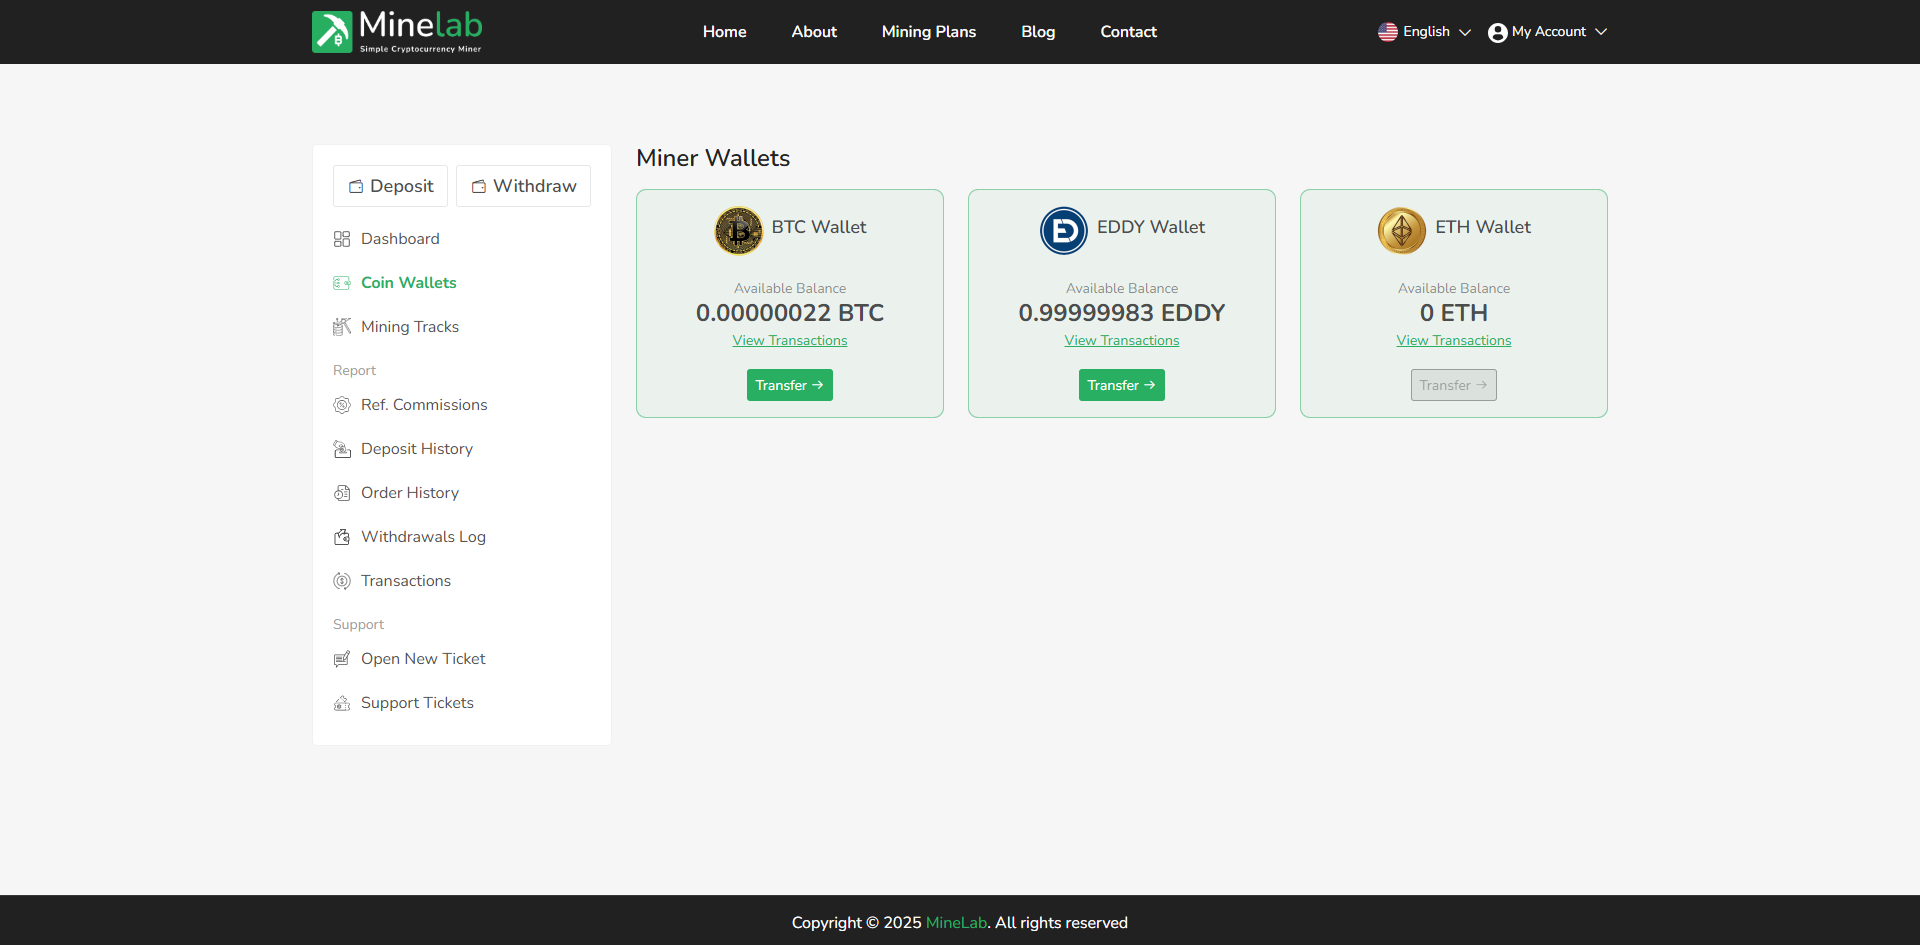Open BTC Wallet View Transactions link
Viewport: 1920px width, 945px height.
(x=789, y=340)
